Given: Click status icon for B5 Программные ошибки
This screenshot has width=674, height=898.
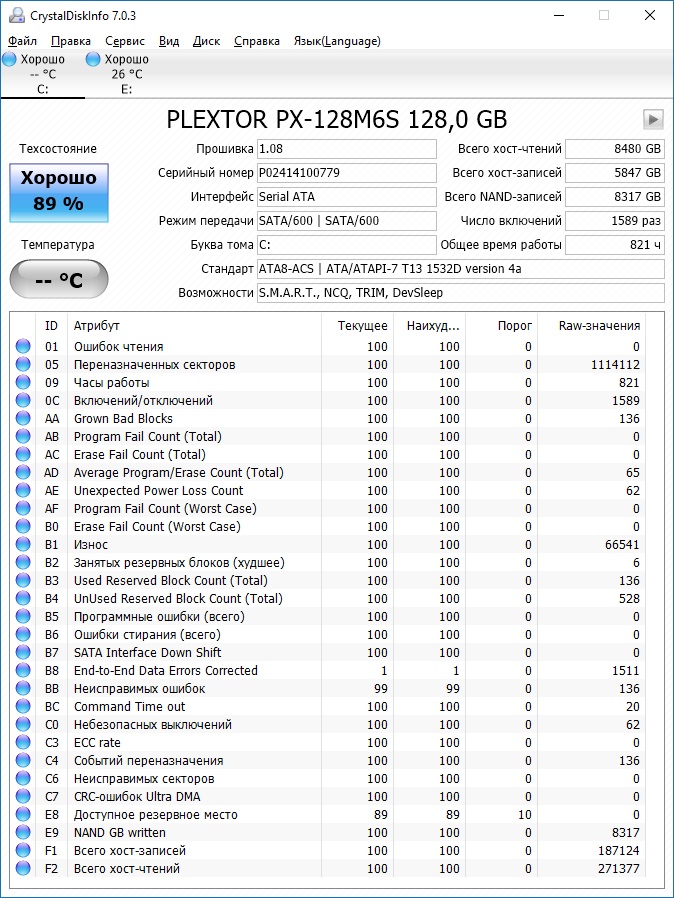Looking at the screenshot, I should coord(23,616).
